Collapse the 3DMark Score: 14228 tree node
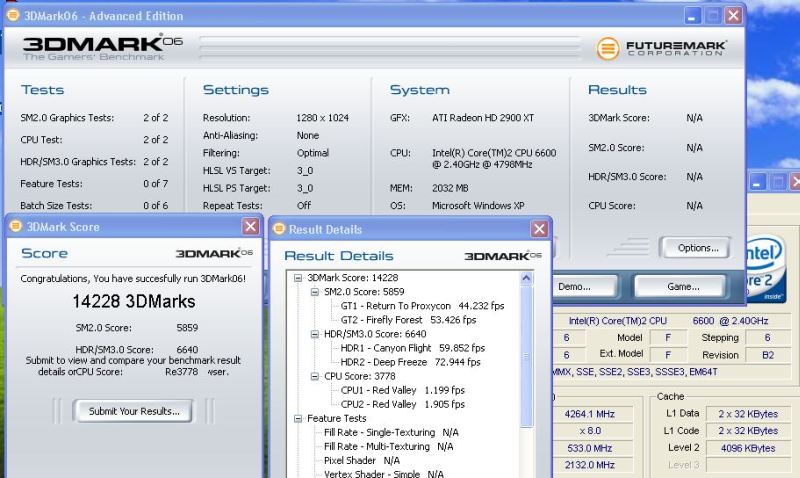Screen dimensions: 800x478 click(x=298, y=278)
